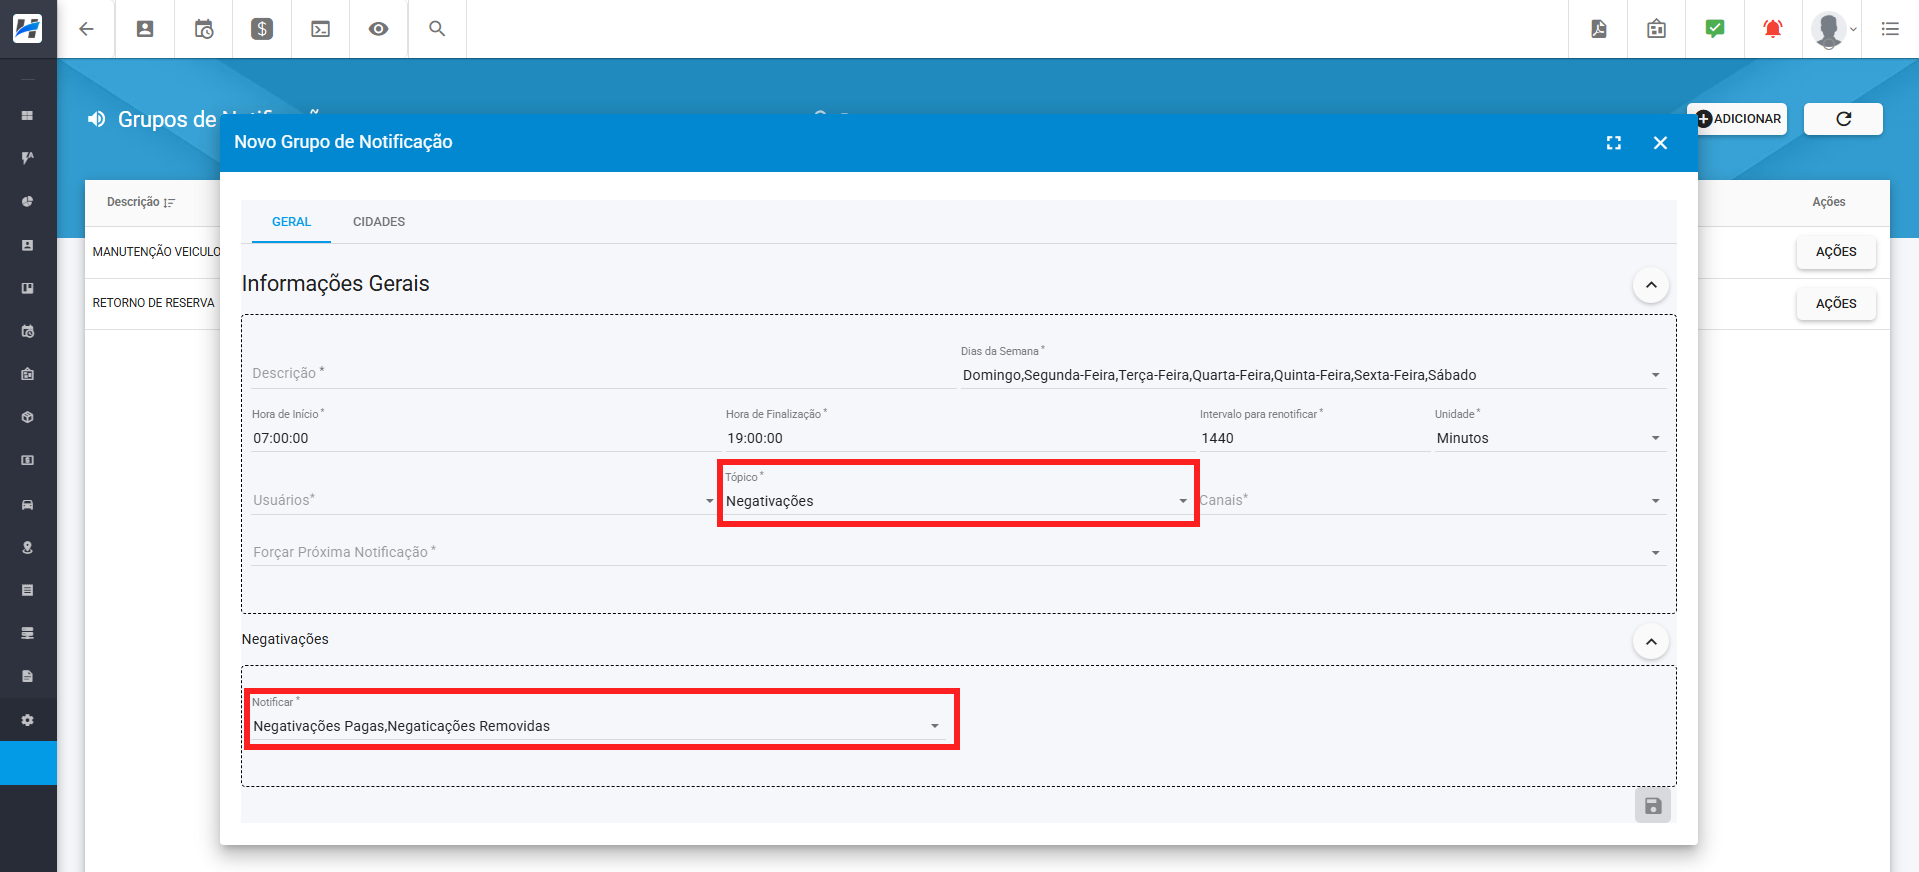This screenshot has width=1919, height=872.
Task: Open the grid dashboard sidebar icon
Action: [28, 116]
